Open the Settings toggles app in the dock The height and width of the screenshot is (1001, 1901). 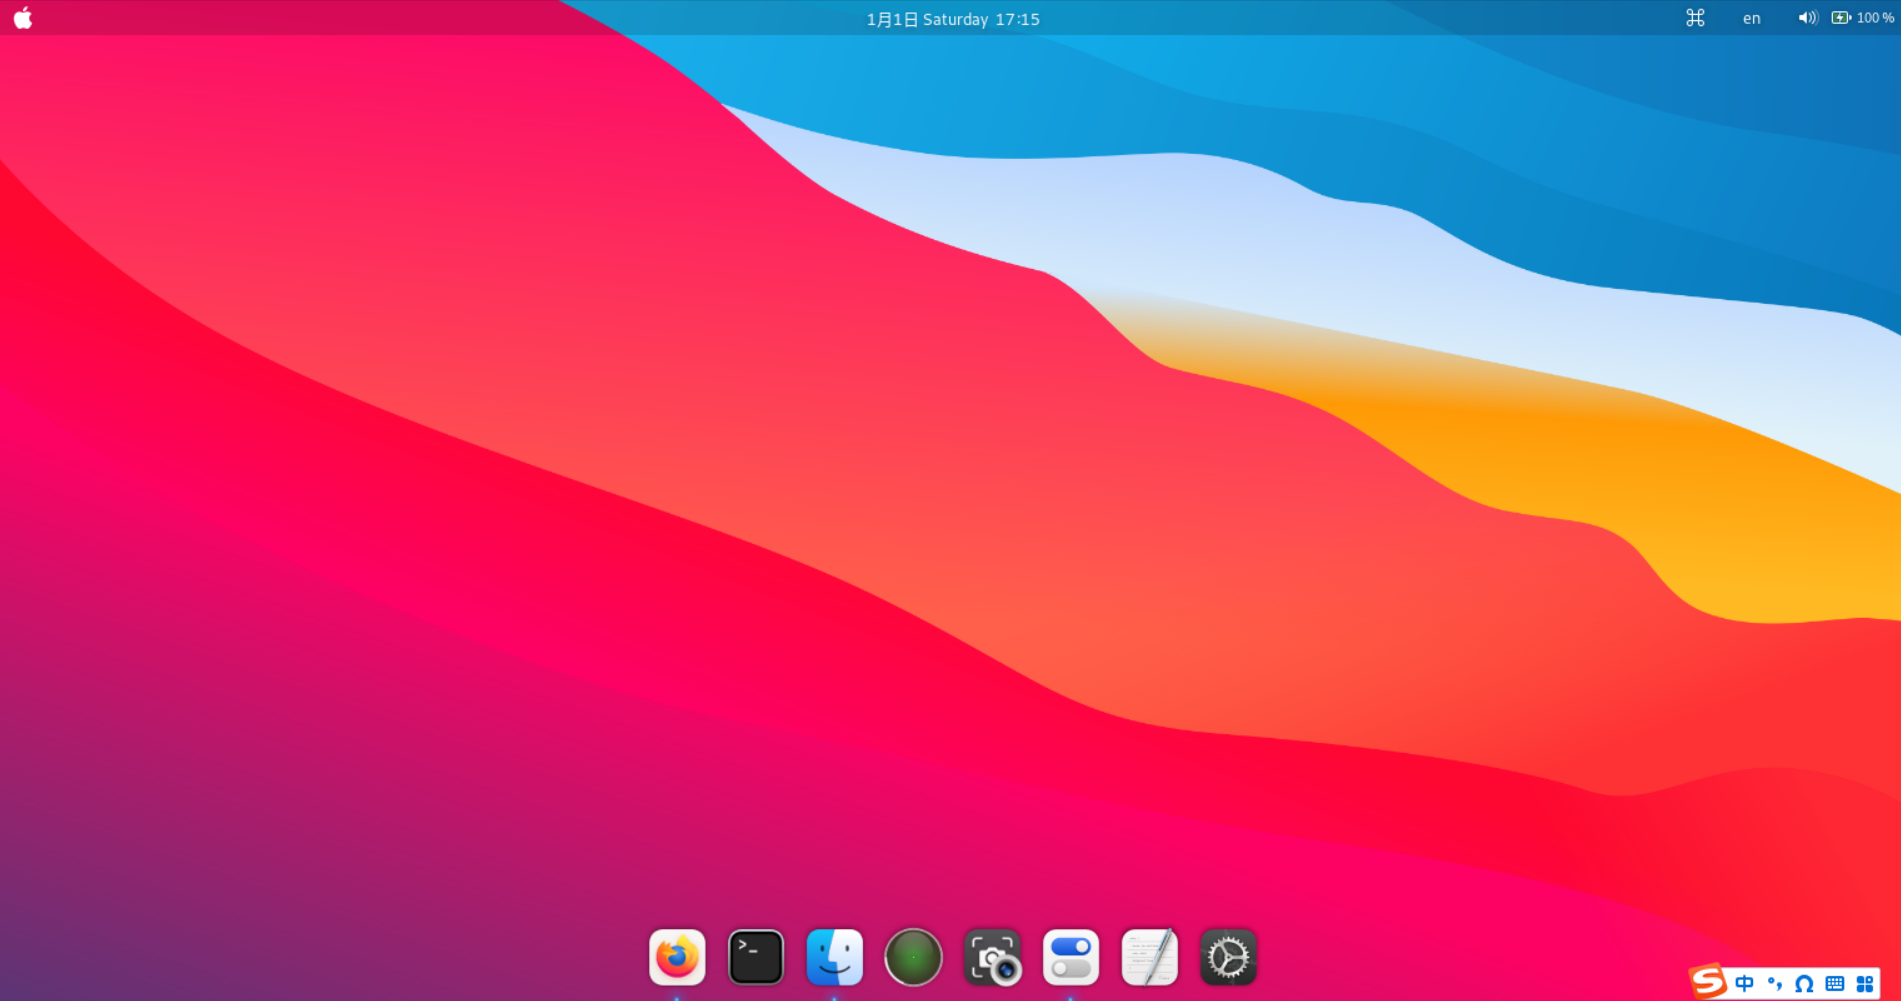tap(1071, 956)
